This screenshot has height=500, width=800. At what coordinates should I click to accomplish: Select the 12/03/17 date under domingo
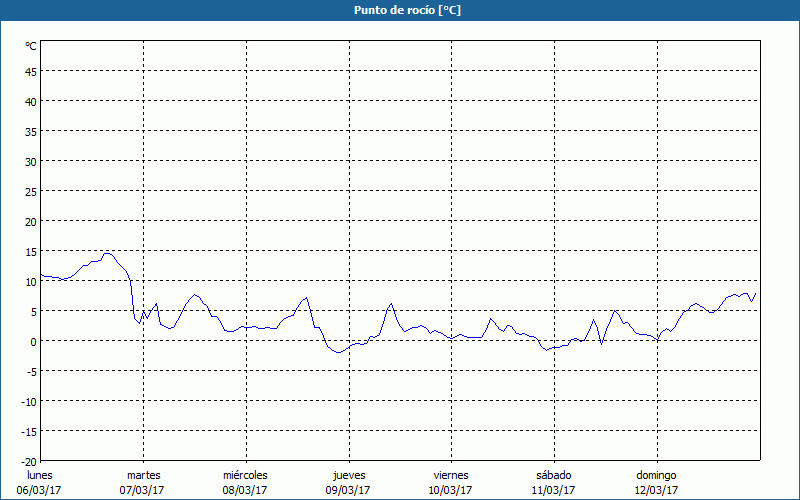click(656, 490)
